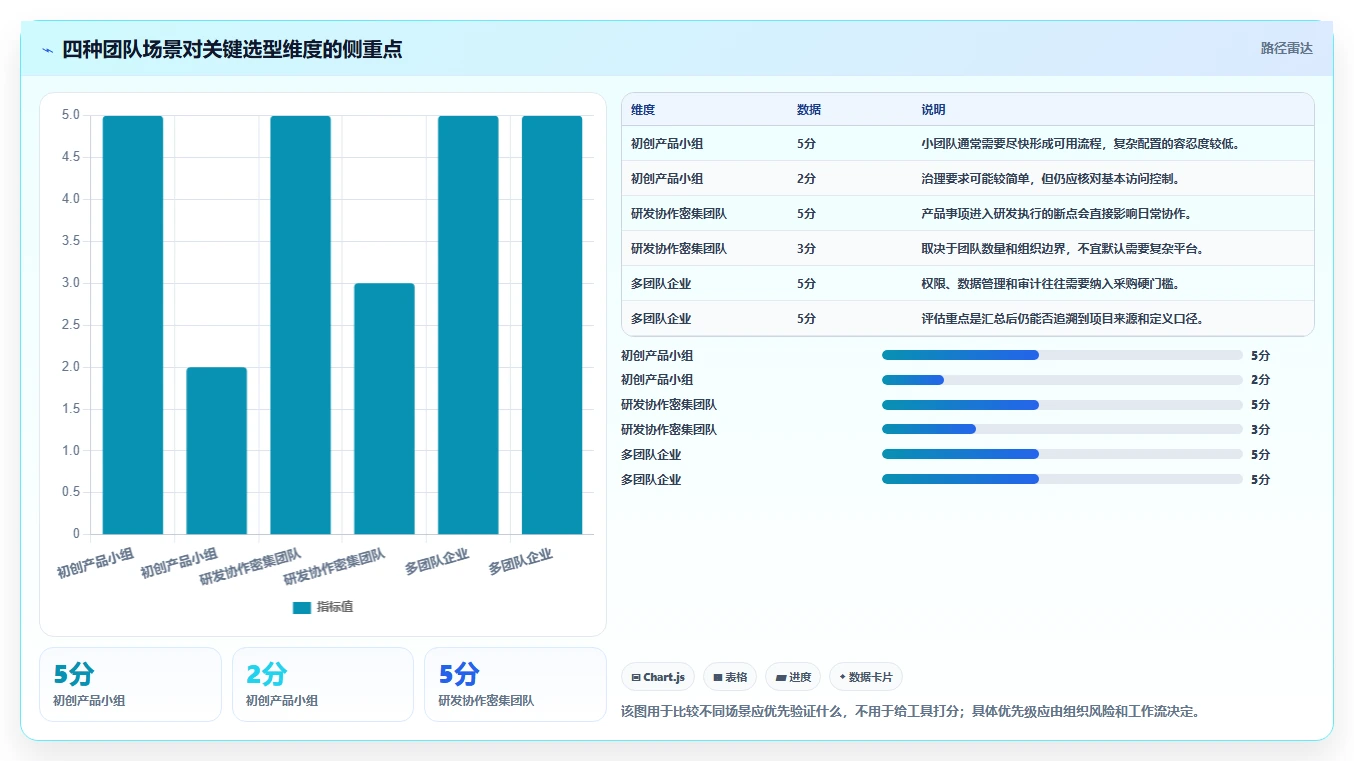Select the 数据卡片 tag chip
Viewport: 1354px width, 761px height.
[x=865, y=677]
